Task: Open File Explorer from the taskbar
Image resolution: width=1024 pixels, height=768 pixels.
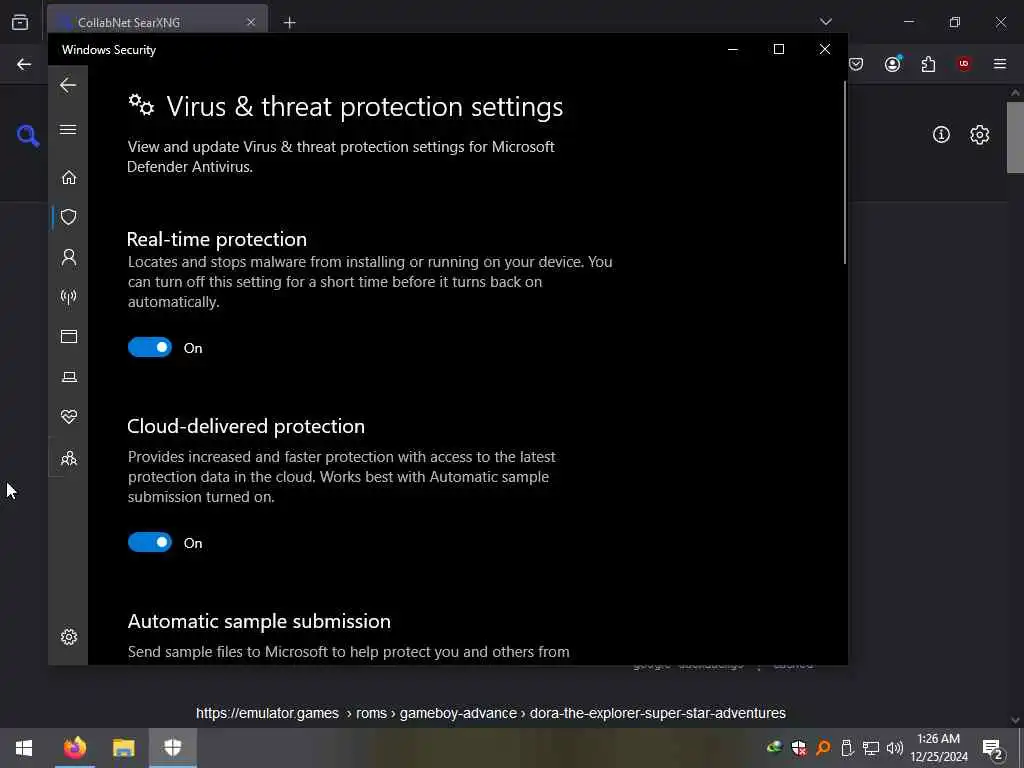Action: coord(123,748)
